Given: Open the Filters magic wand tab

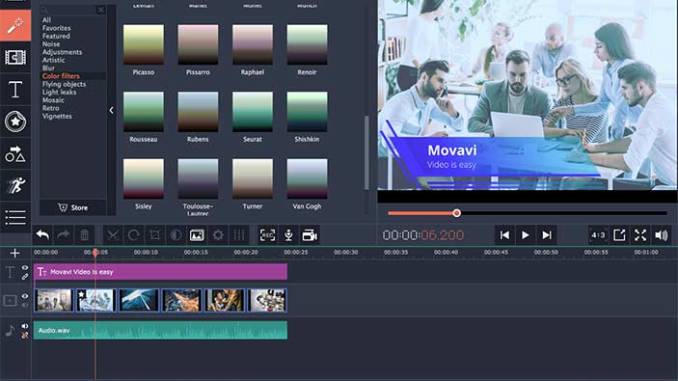Looking at the screenshot, I should click(x=16, y=26).
